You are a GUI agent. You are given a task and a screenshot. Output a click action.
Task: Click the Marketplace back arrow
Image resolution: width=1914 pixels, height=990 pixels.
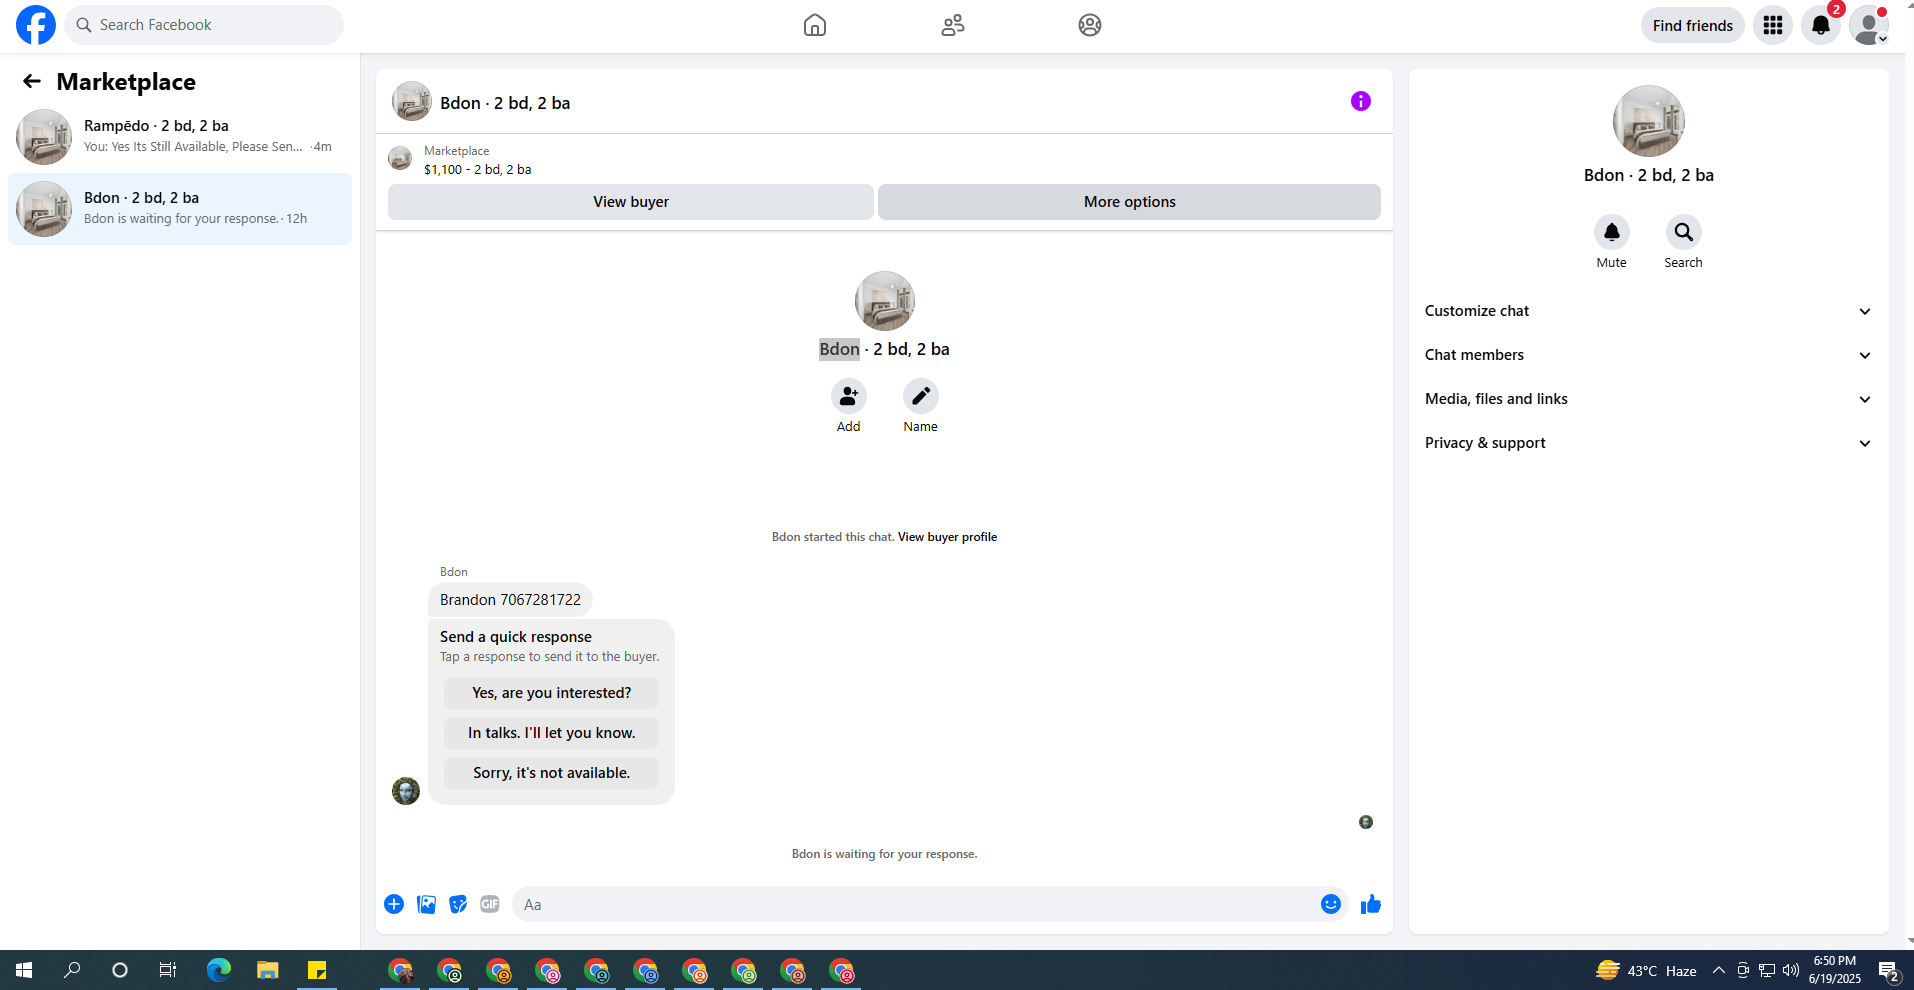32,81
